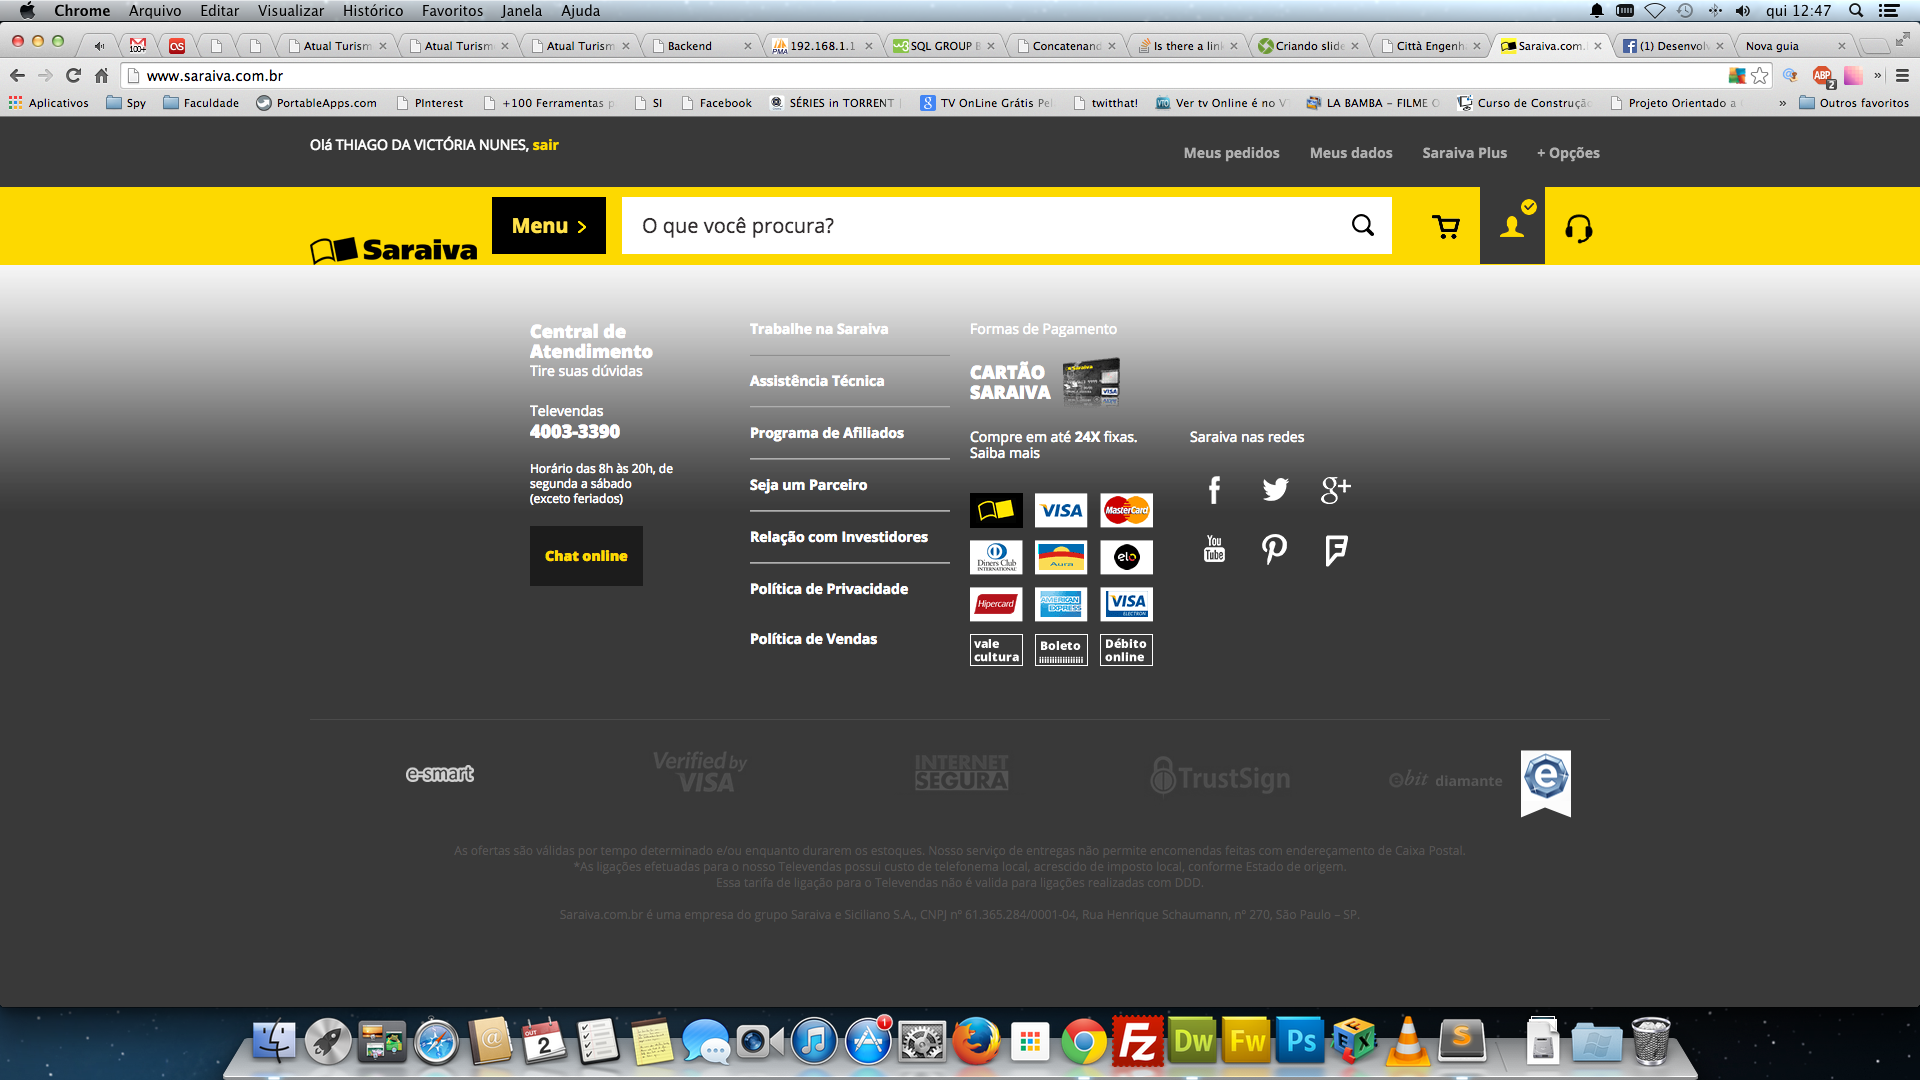The width and height of the screenshot is (1920, 1080).
Task: Click the Visa Electron payment icon
Action: click(1127, 604)
